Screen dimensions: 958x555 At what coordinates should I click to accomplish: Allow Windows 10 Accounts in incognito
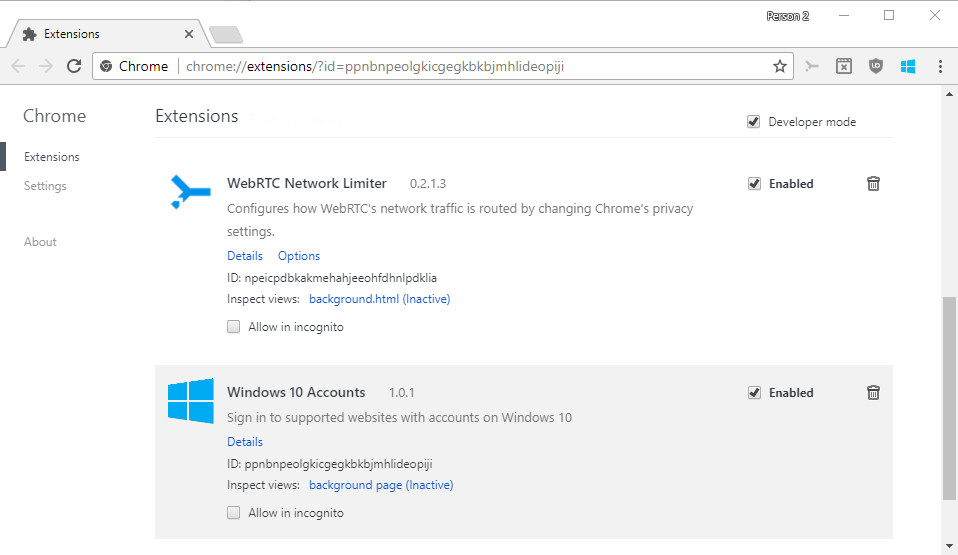(233, 512)
